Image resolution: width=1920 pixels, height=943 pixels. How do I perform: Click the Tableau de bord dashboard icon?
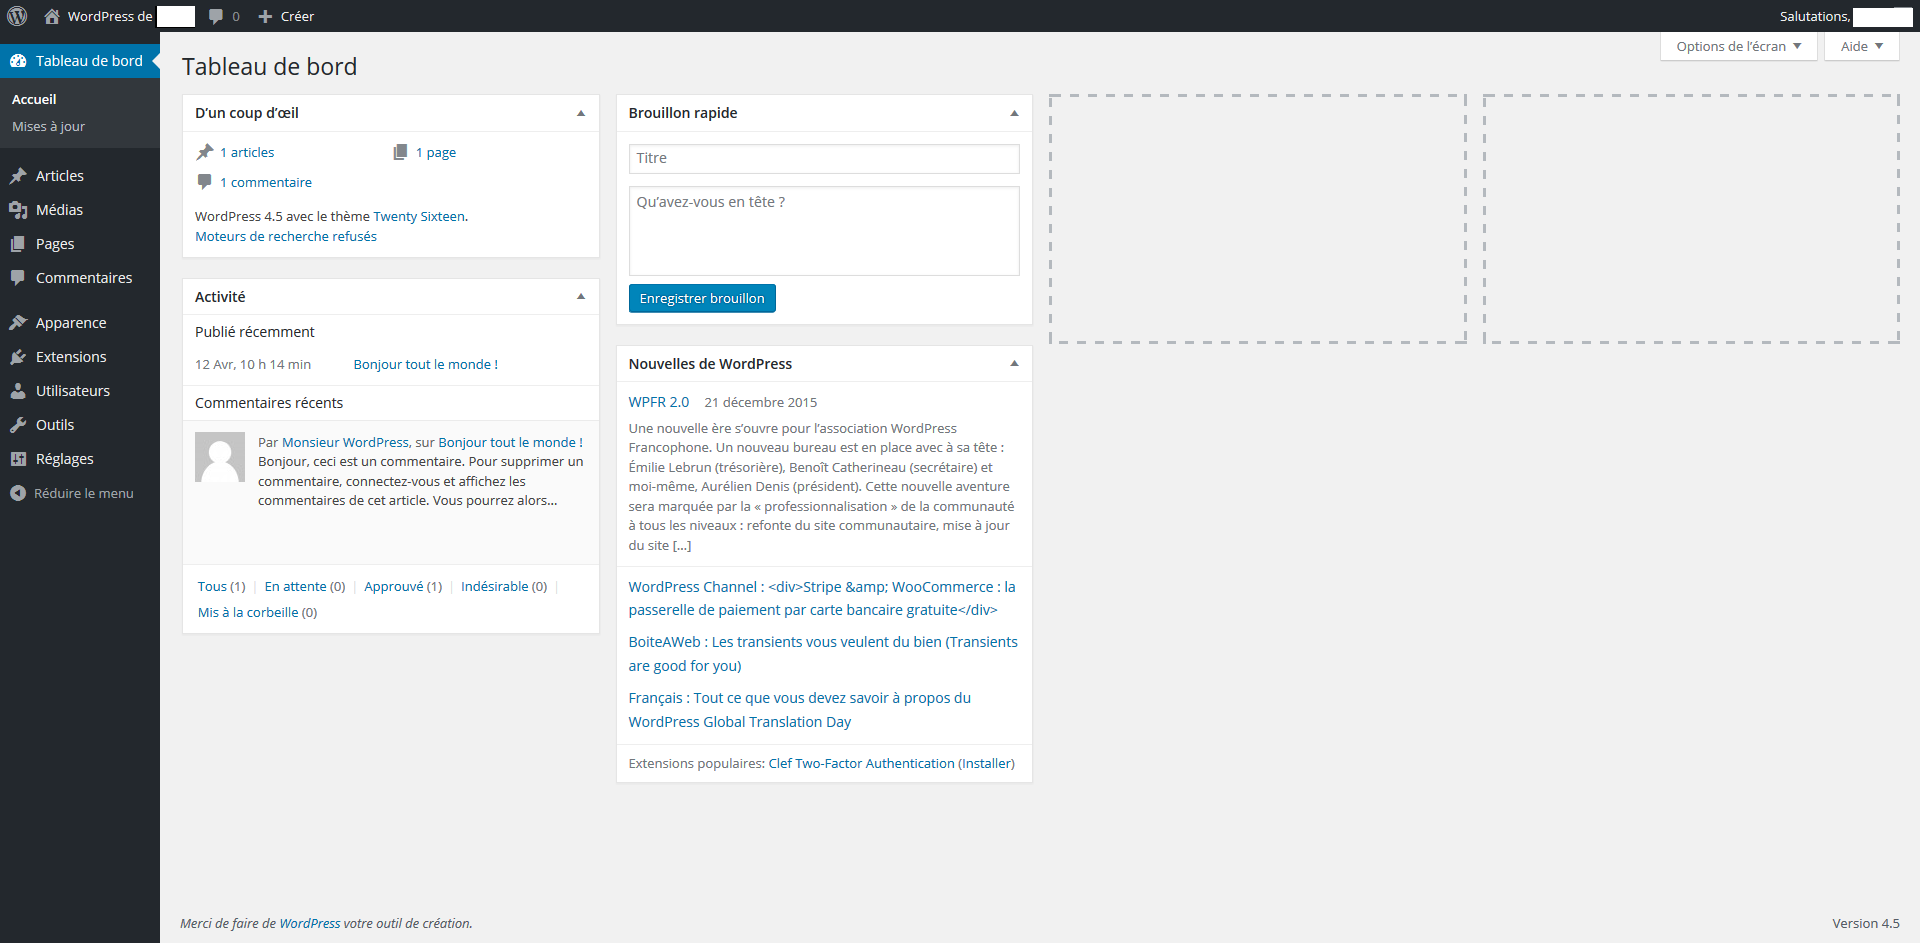pyautogui.click(x=18, y=61)
